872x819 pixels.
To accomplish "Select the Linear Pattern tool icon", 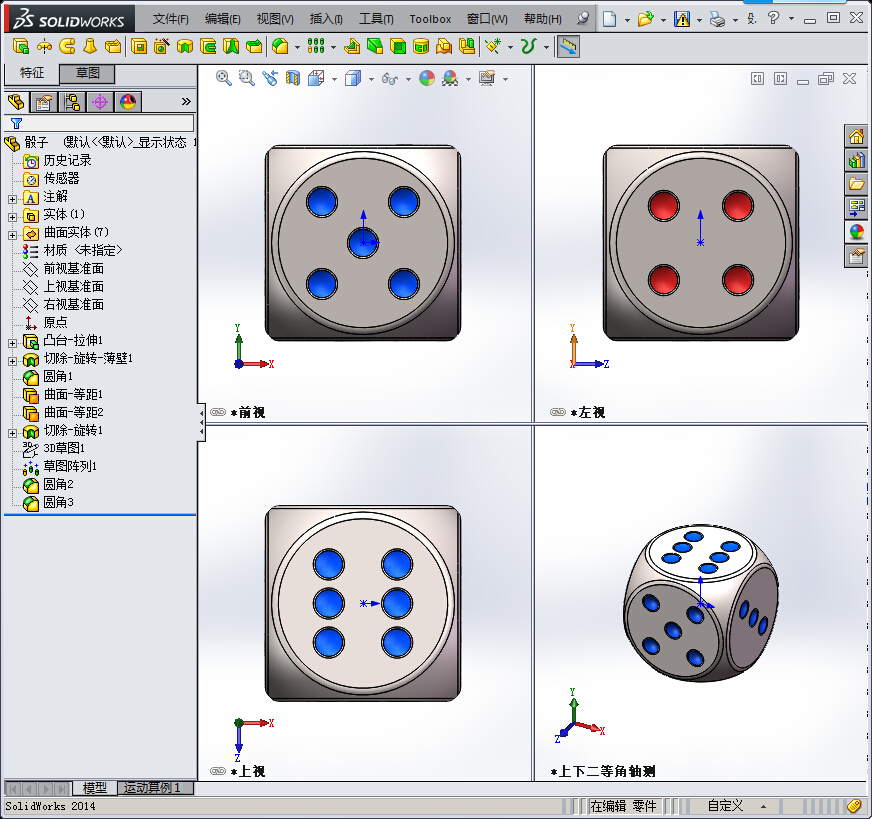I will point(316,47).
